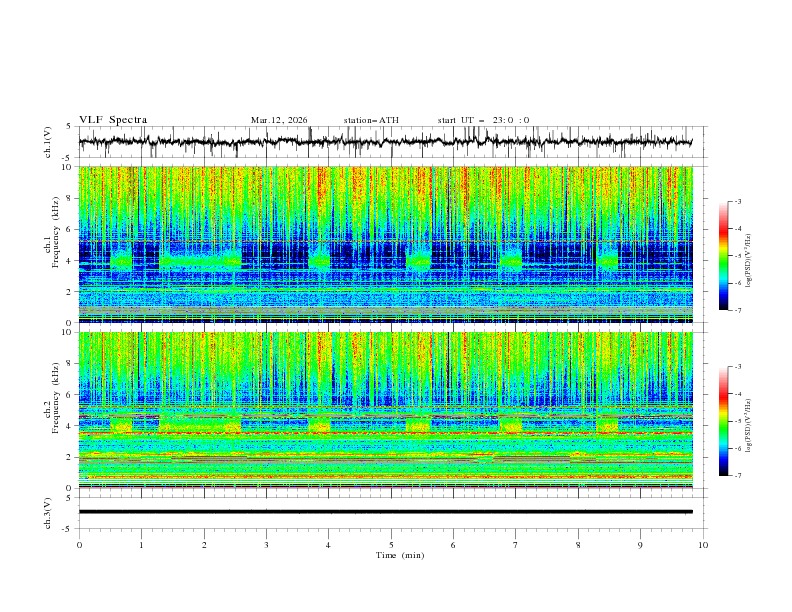The height and width of the screenshot is (612, 792).
Task: Click the 'station=ATH' label
Action: pyautogui.click(x=371, y=120)
